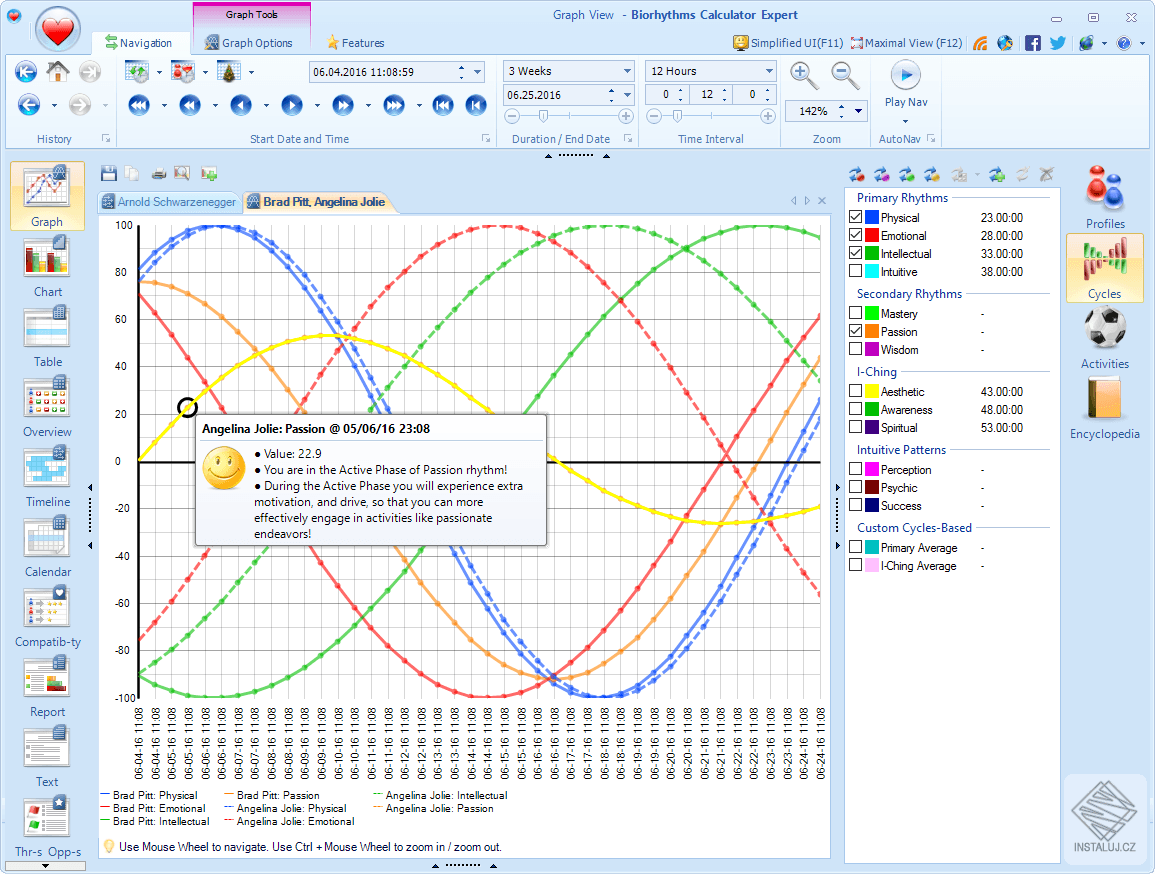Image resolution: width=1155 pixels, height=874 pixels.
Task: Enable the Aesthetic I-Ching checkbox
Action: click(x=855, y=391)
